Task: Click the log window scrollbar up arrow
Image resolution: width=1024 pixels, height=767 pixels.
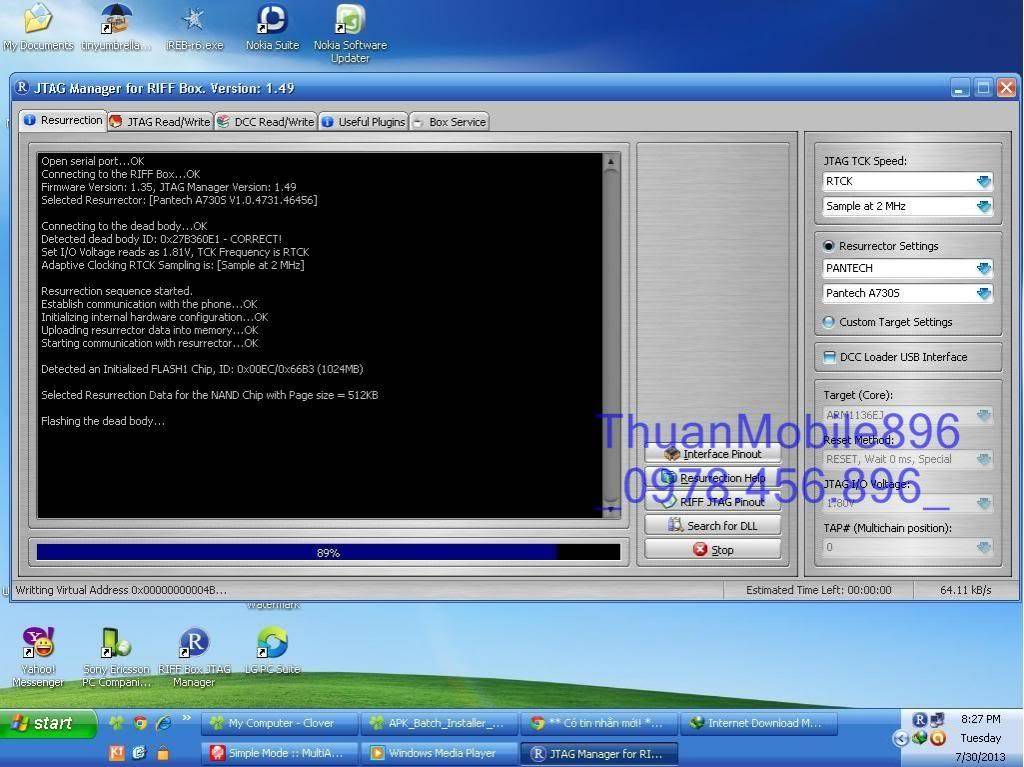Action: [x=611, y=161]
